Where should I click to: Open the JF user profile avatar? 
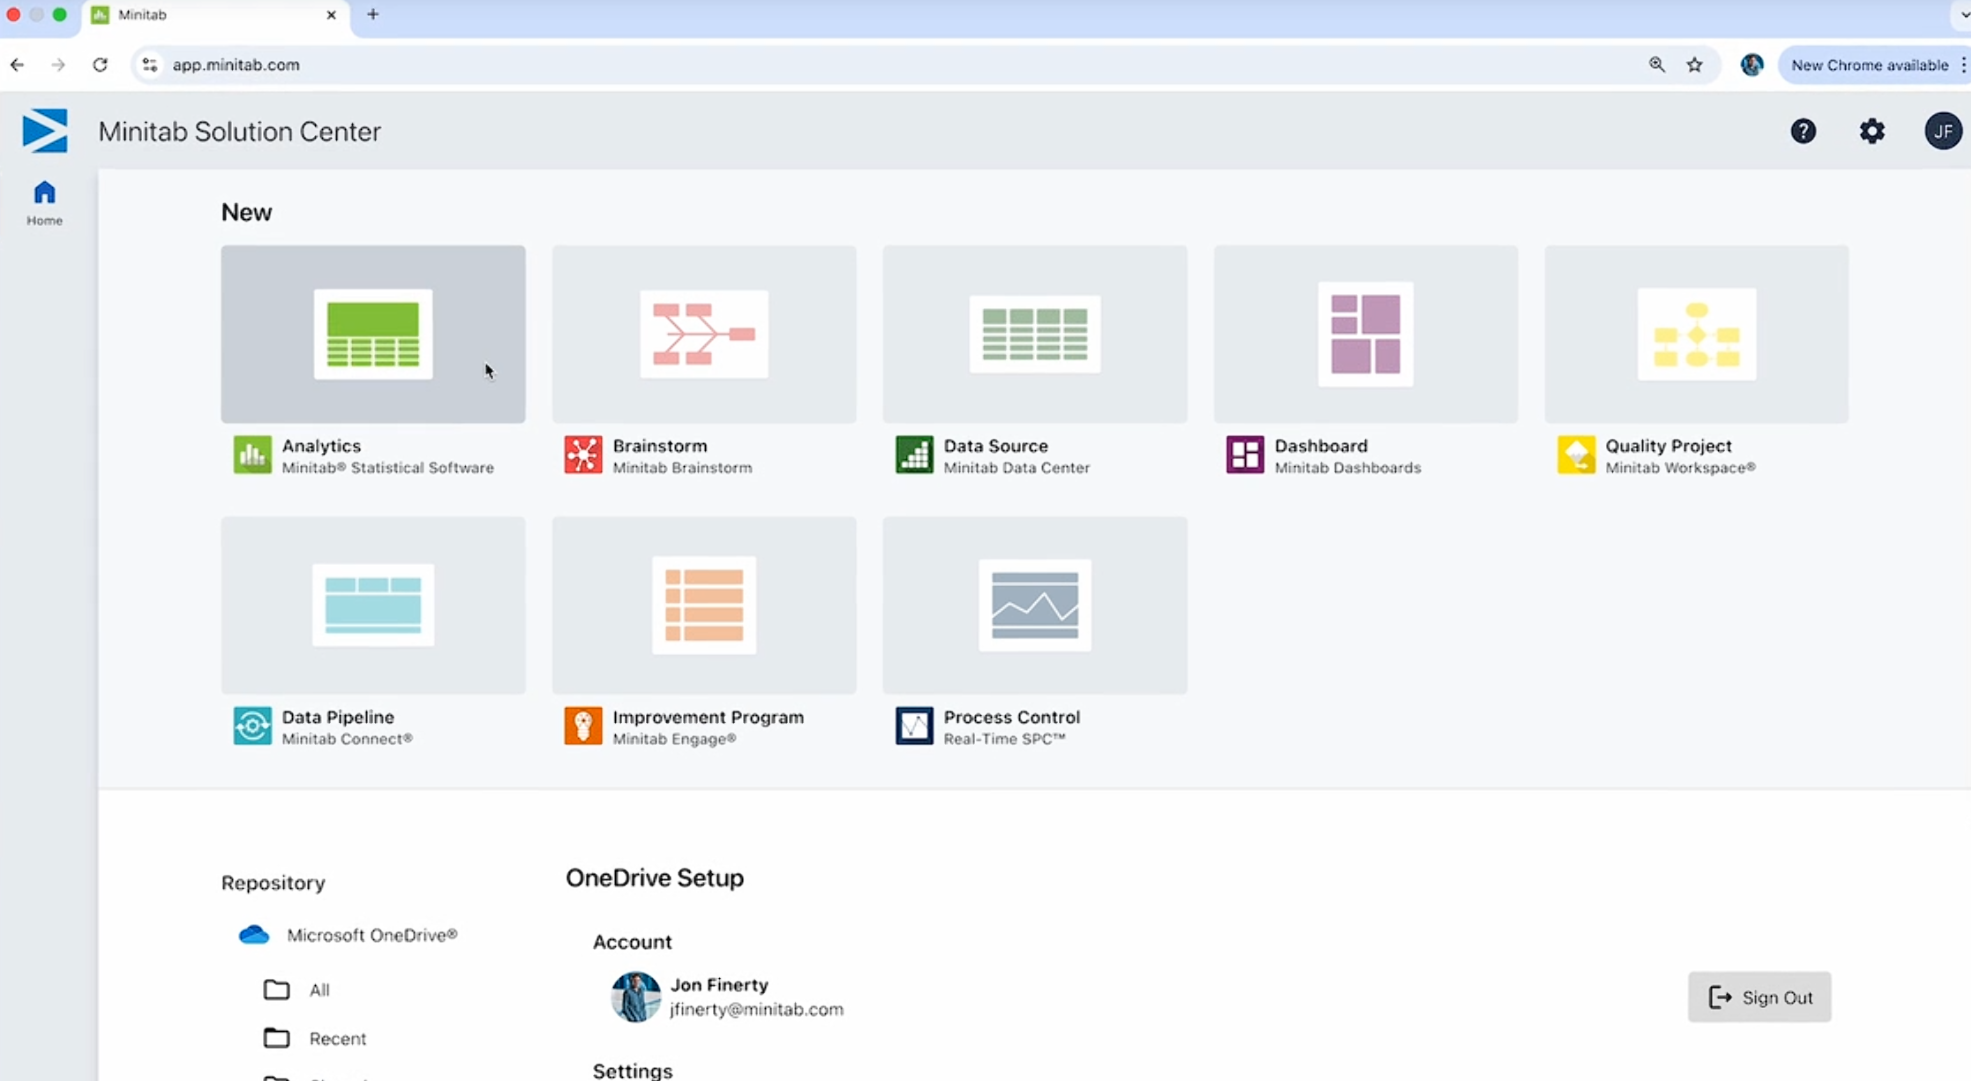point(1943,131)
